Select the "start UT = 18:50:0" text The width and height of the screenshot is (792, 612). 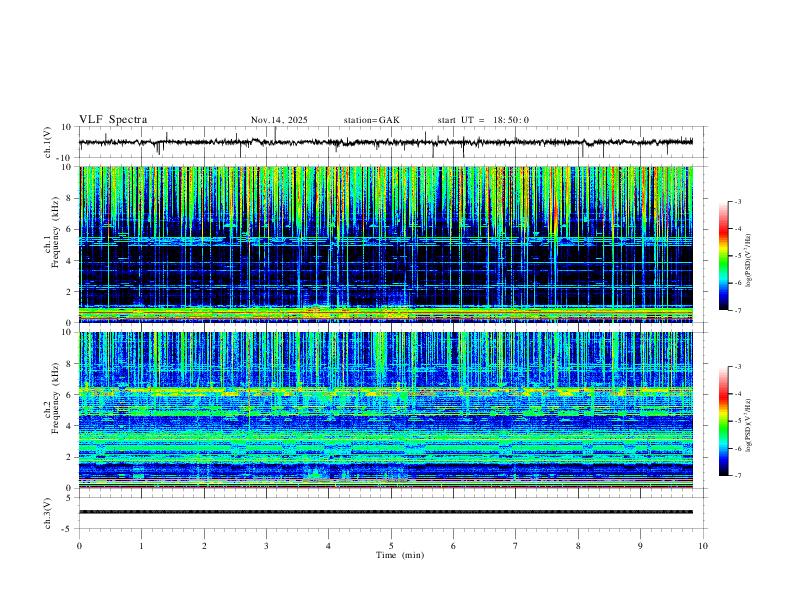(x=483, y=120)
